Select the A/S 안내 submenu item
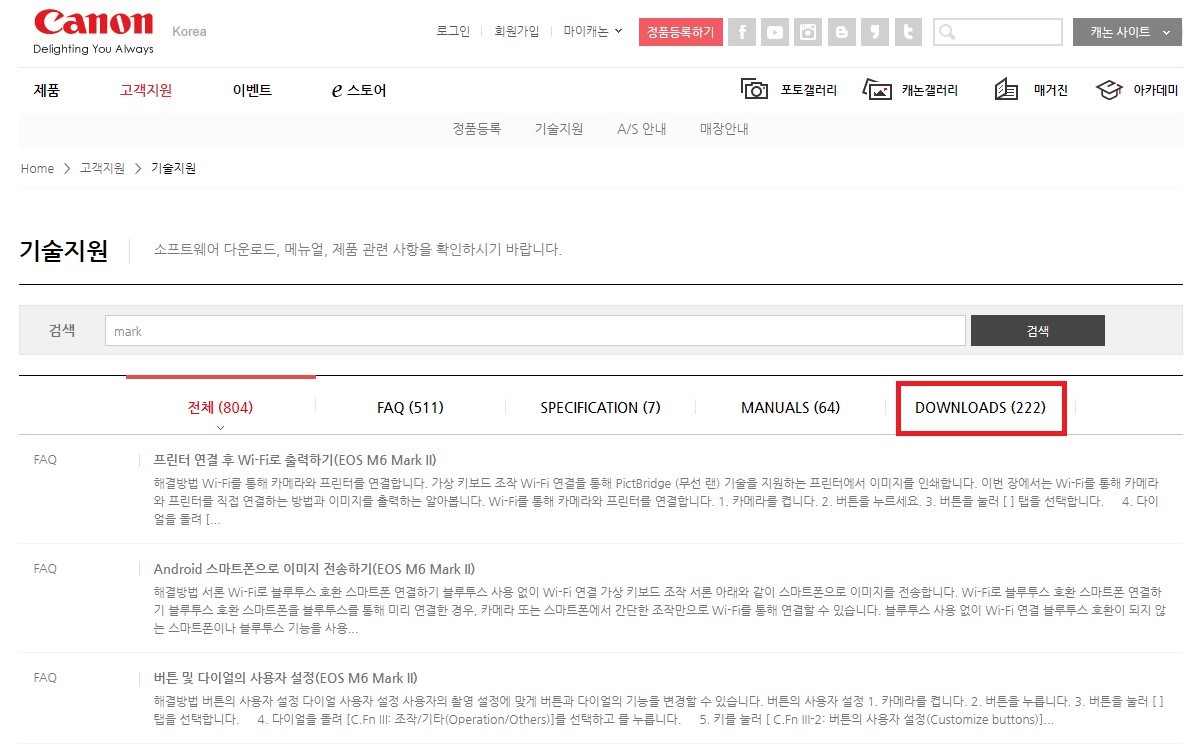 642,129
